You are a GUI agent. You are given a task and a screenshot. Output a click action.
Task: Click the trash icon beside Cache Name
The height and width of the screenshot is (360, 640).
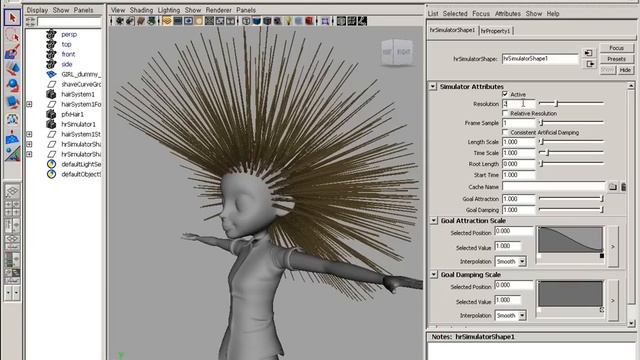(x=624, y=187)
